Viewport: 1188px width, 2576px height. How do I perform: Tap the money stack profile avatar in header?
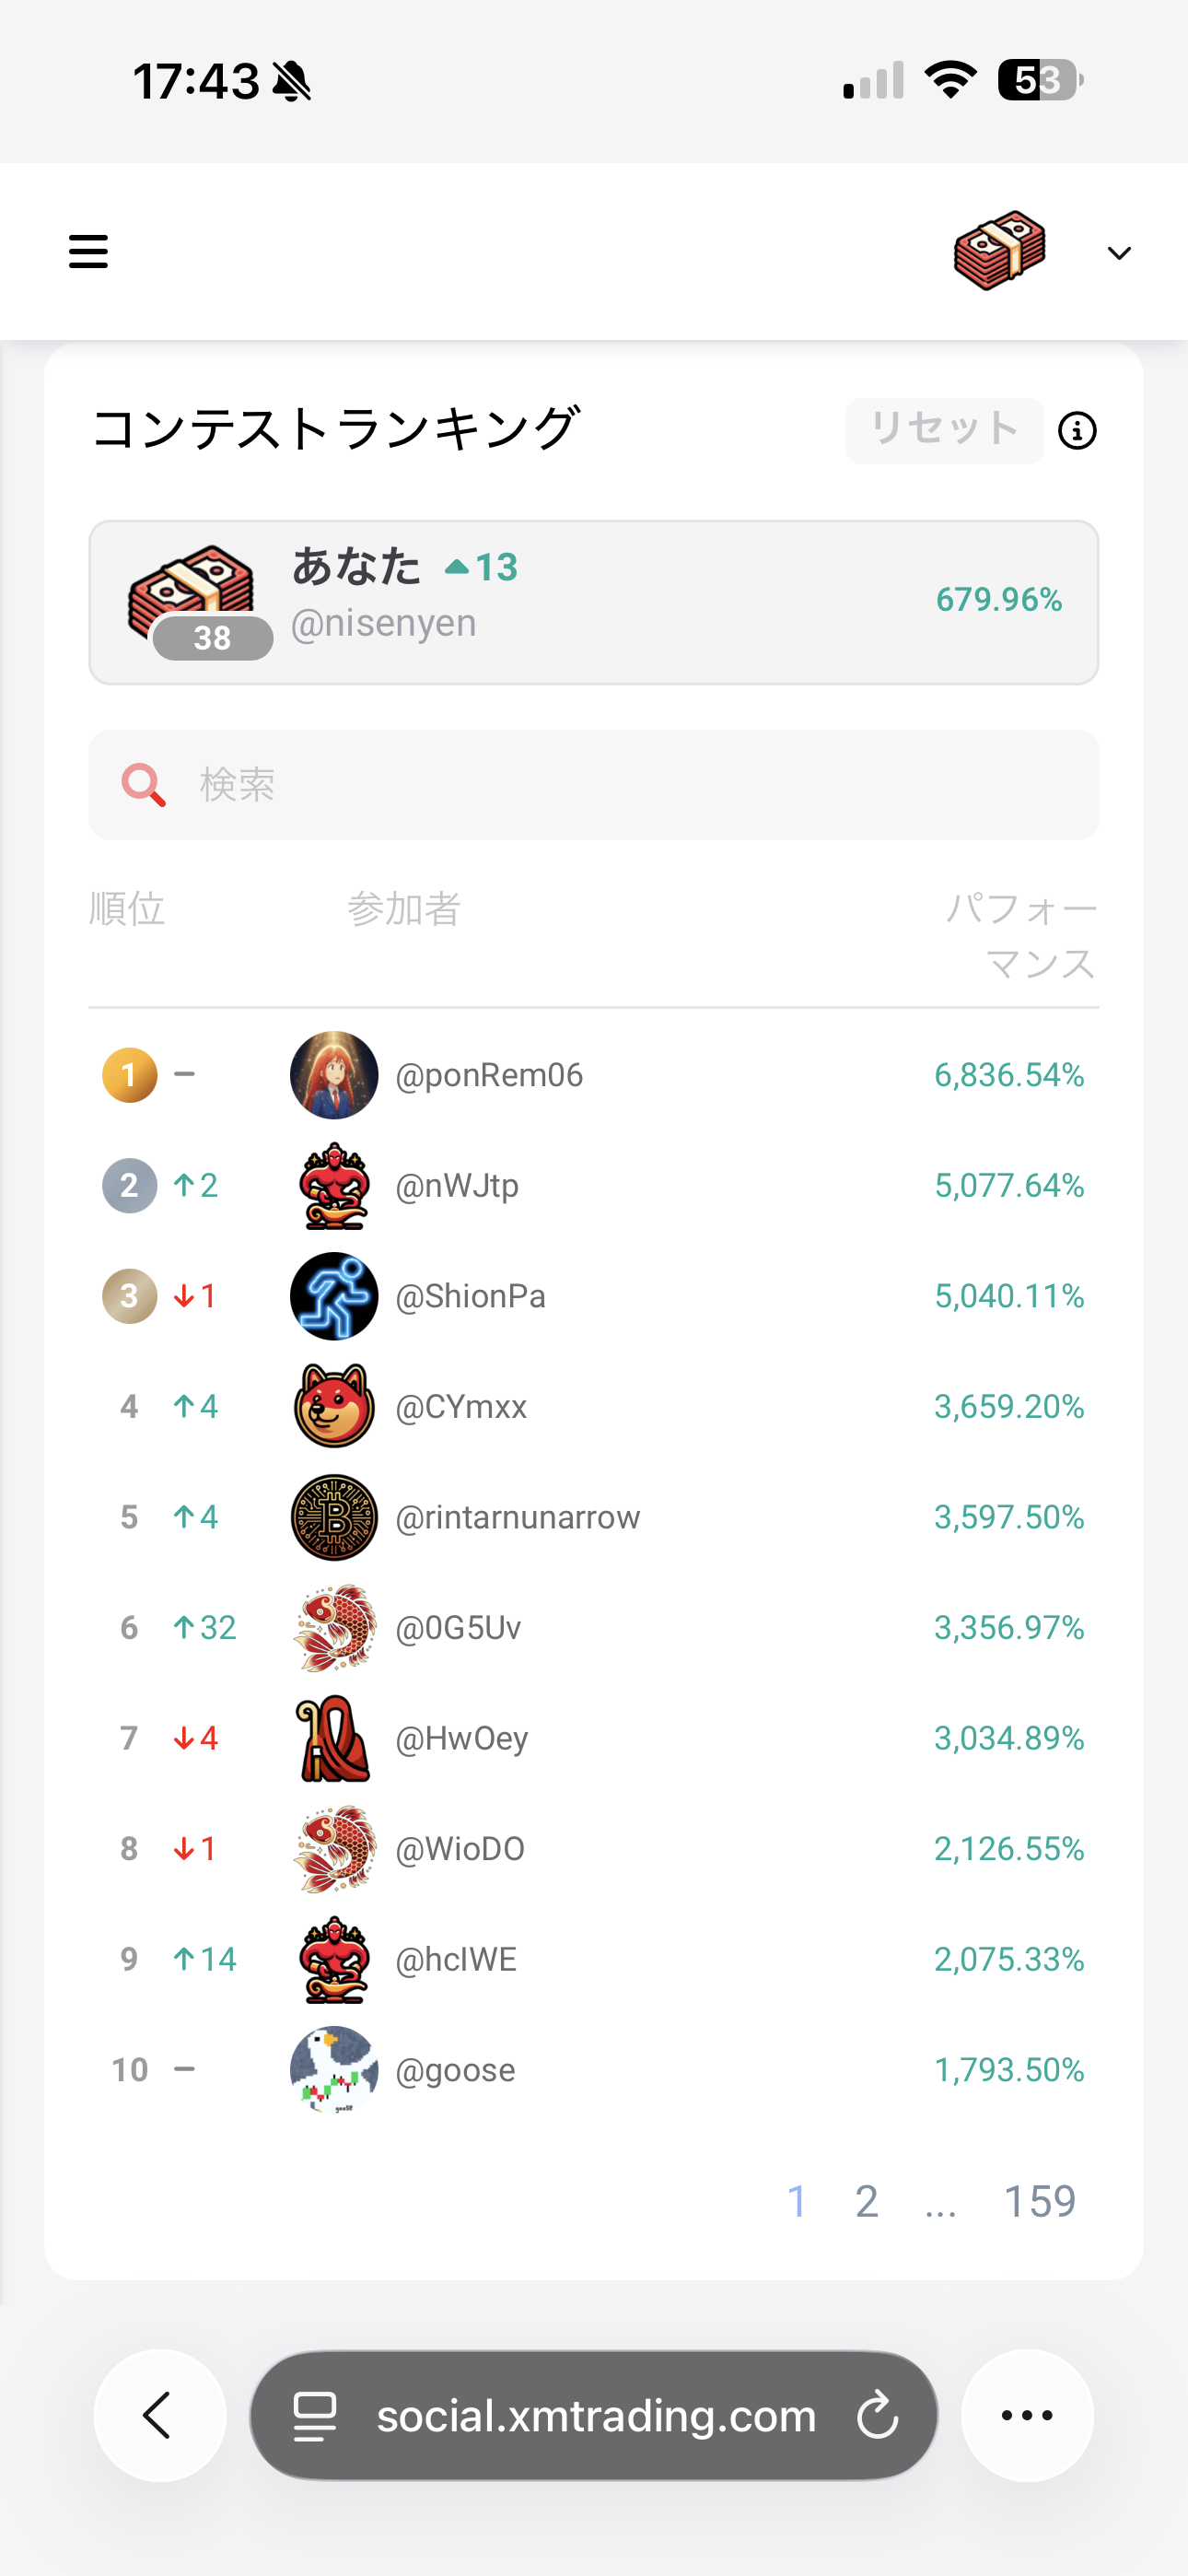tap(1000, 251)
